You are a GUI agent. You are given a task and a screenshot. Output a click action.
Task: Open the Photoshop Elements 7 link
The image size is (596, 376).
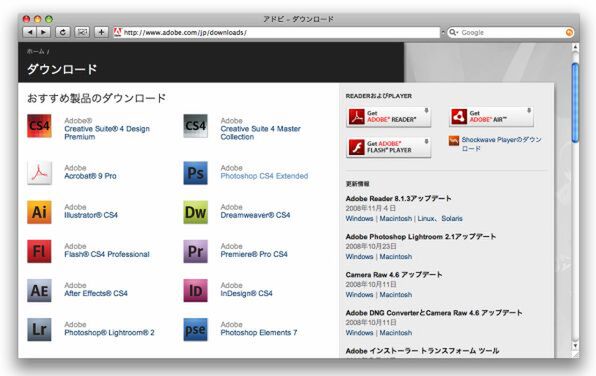[x=259, y=333]
